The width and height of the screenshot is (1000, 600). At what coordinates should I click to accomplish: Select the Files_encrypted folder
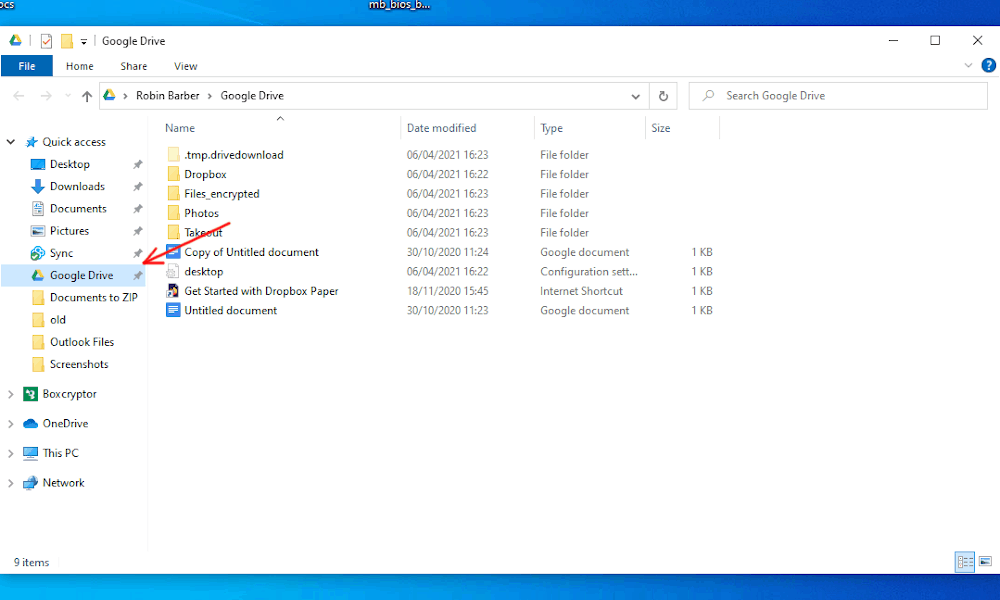point(221,194)
